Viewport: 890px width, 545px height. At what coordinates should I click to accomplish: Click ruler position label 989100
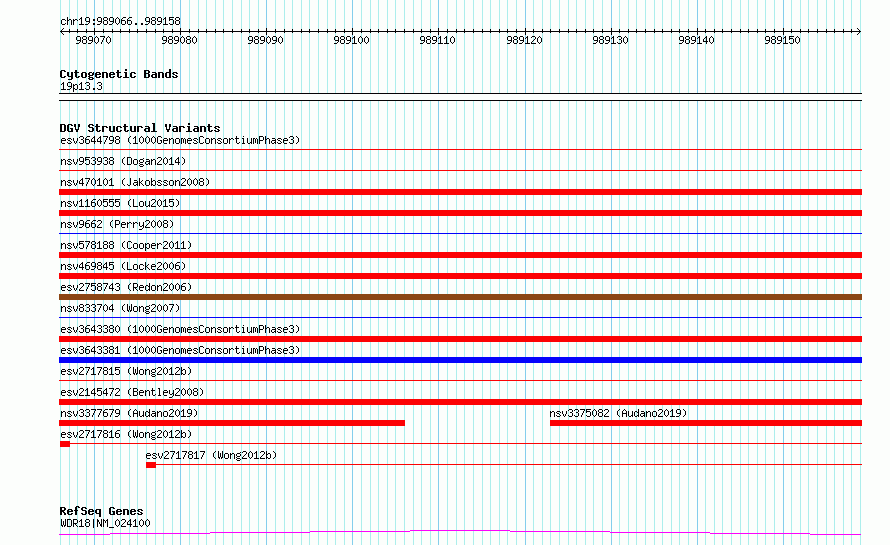[x=351, y=40]
